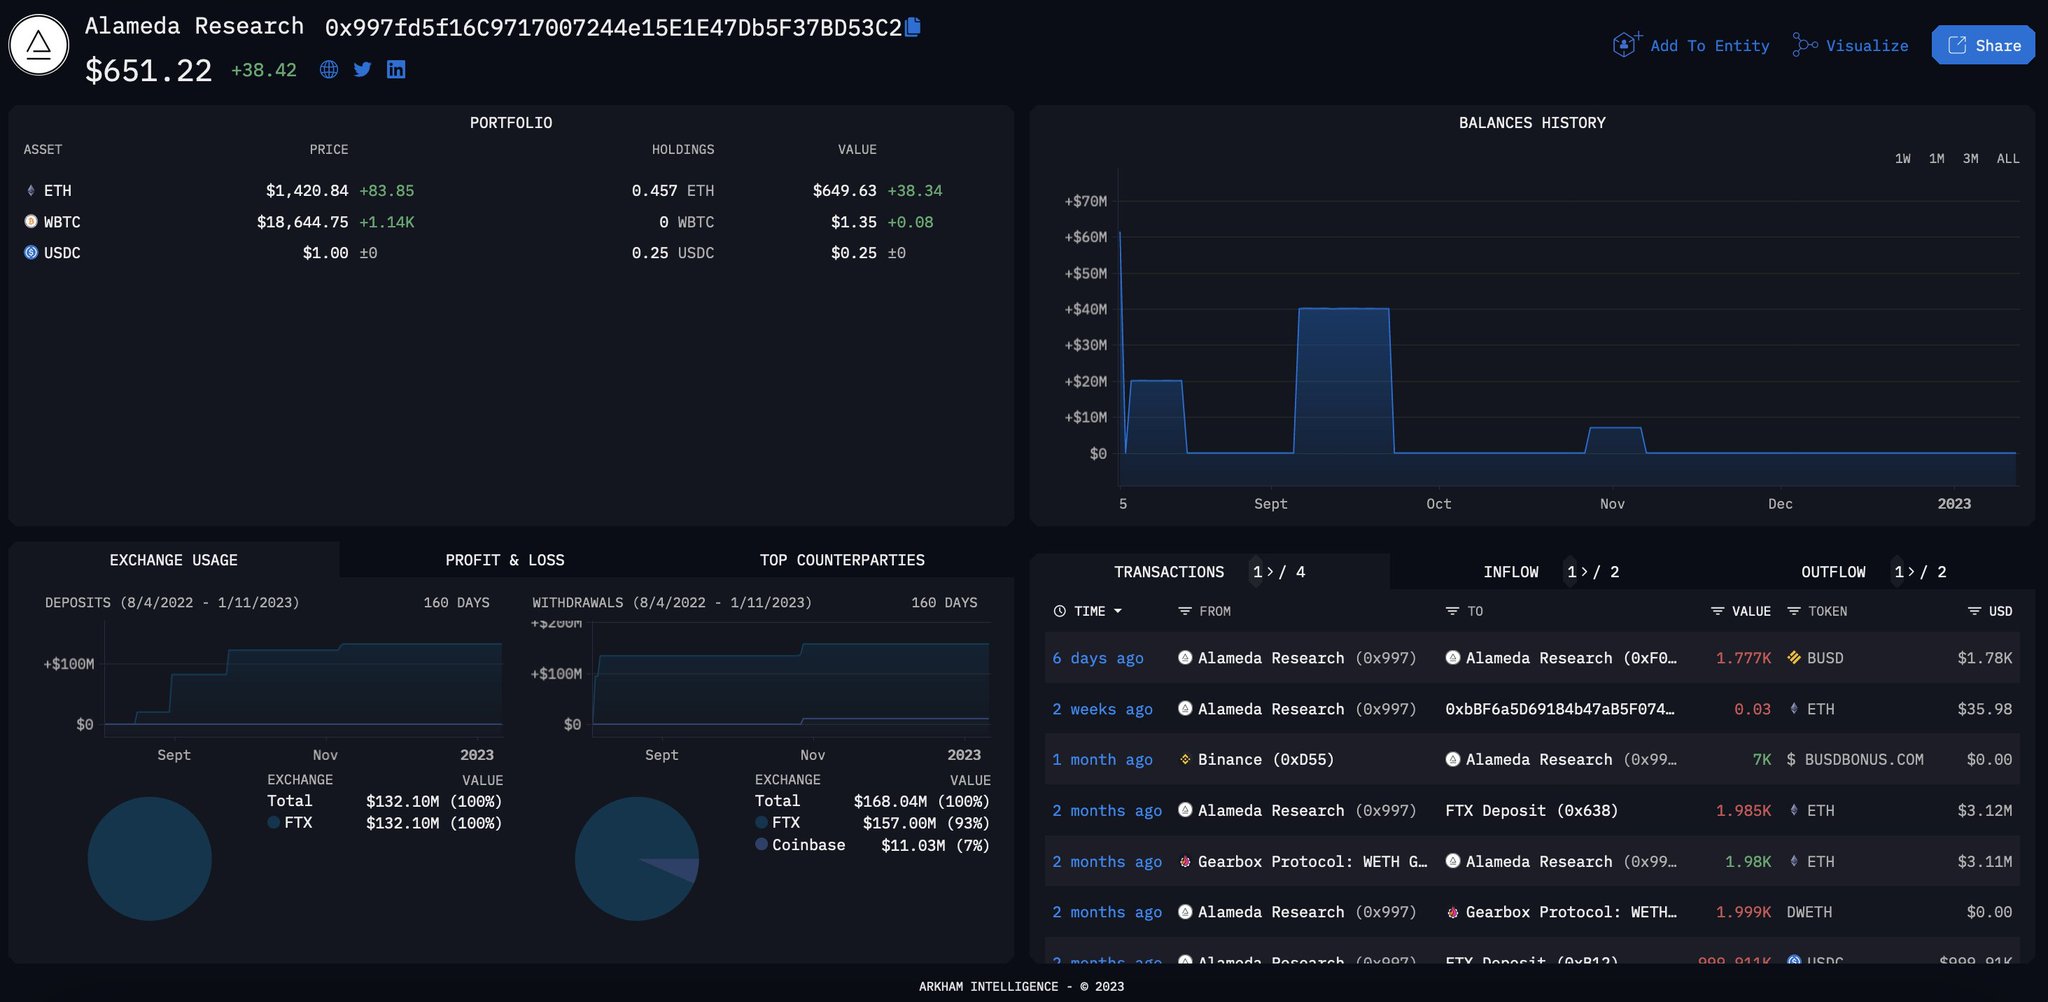Click the ETH asset icon in portfolio

(31, 190)
